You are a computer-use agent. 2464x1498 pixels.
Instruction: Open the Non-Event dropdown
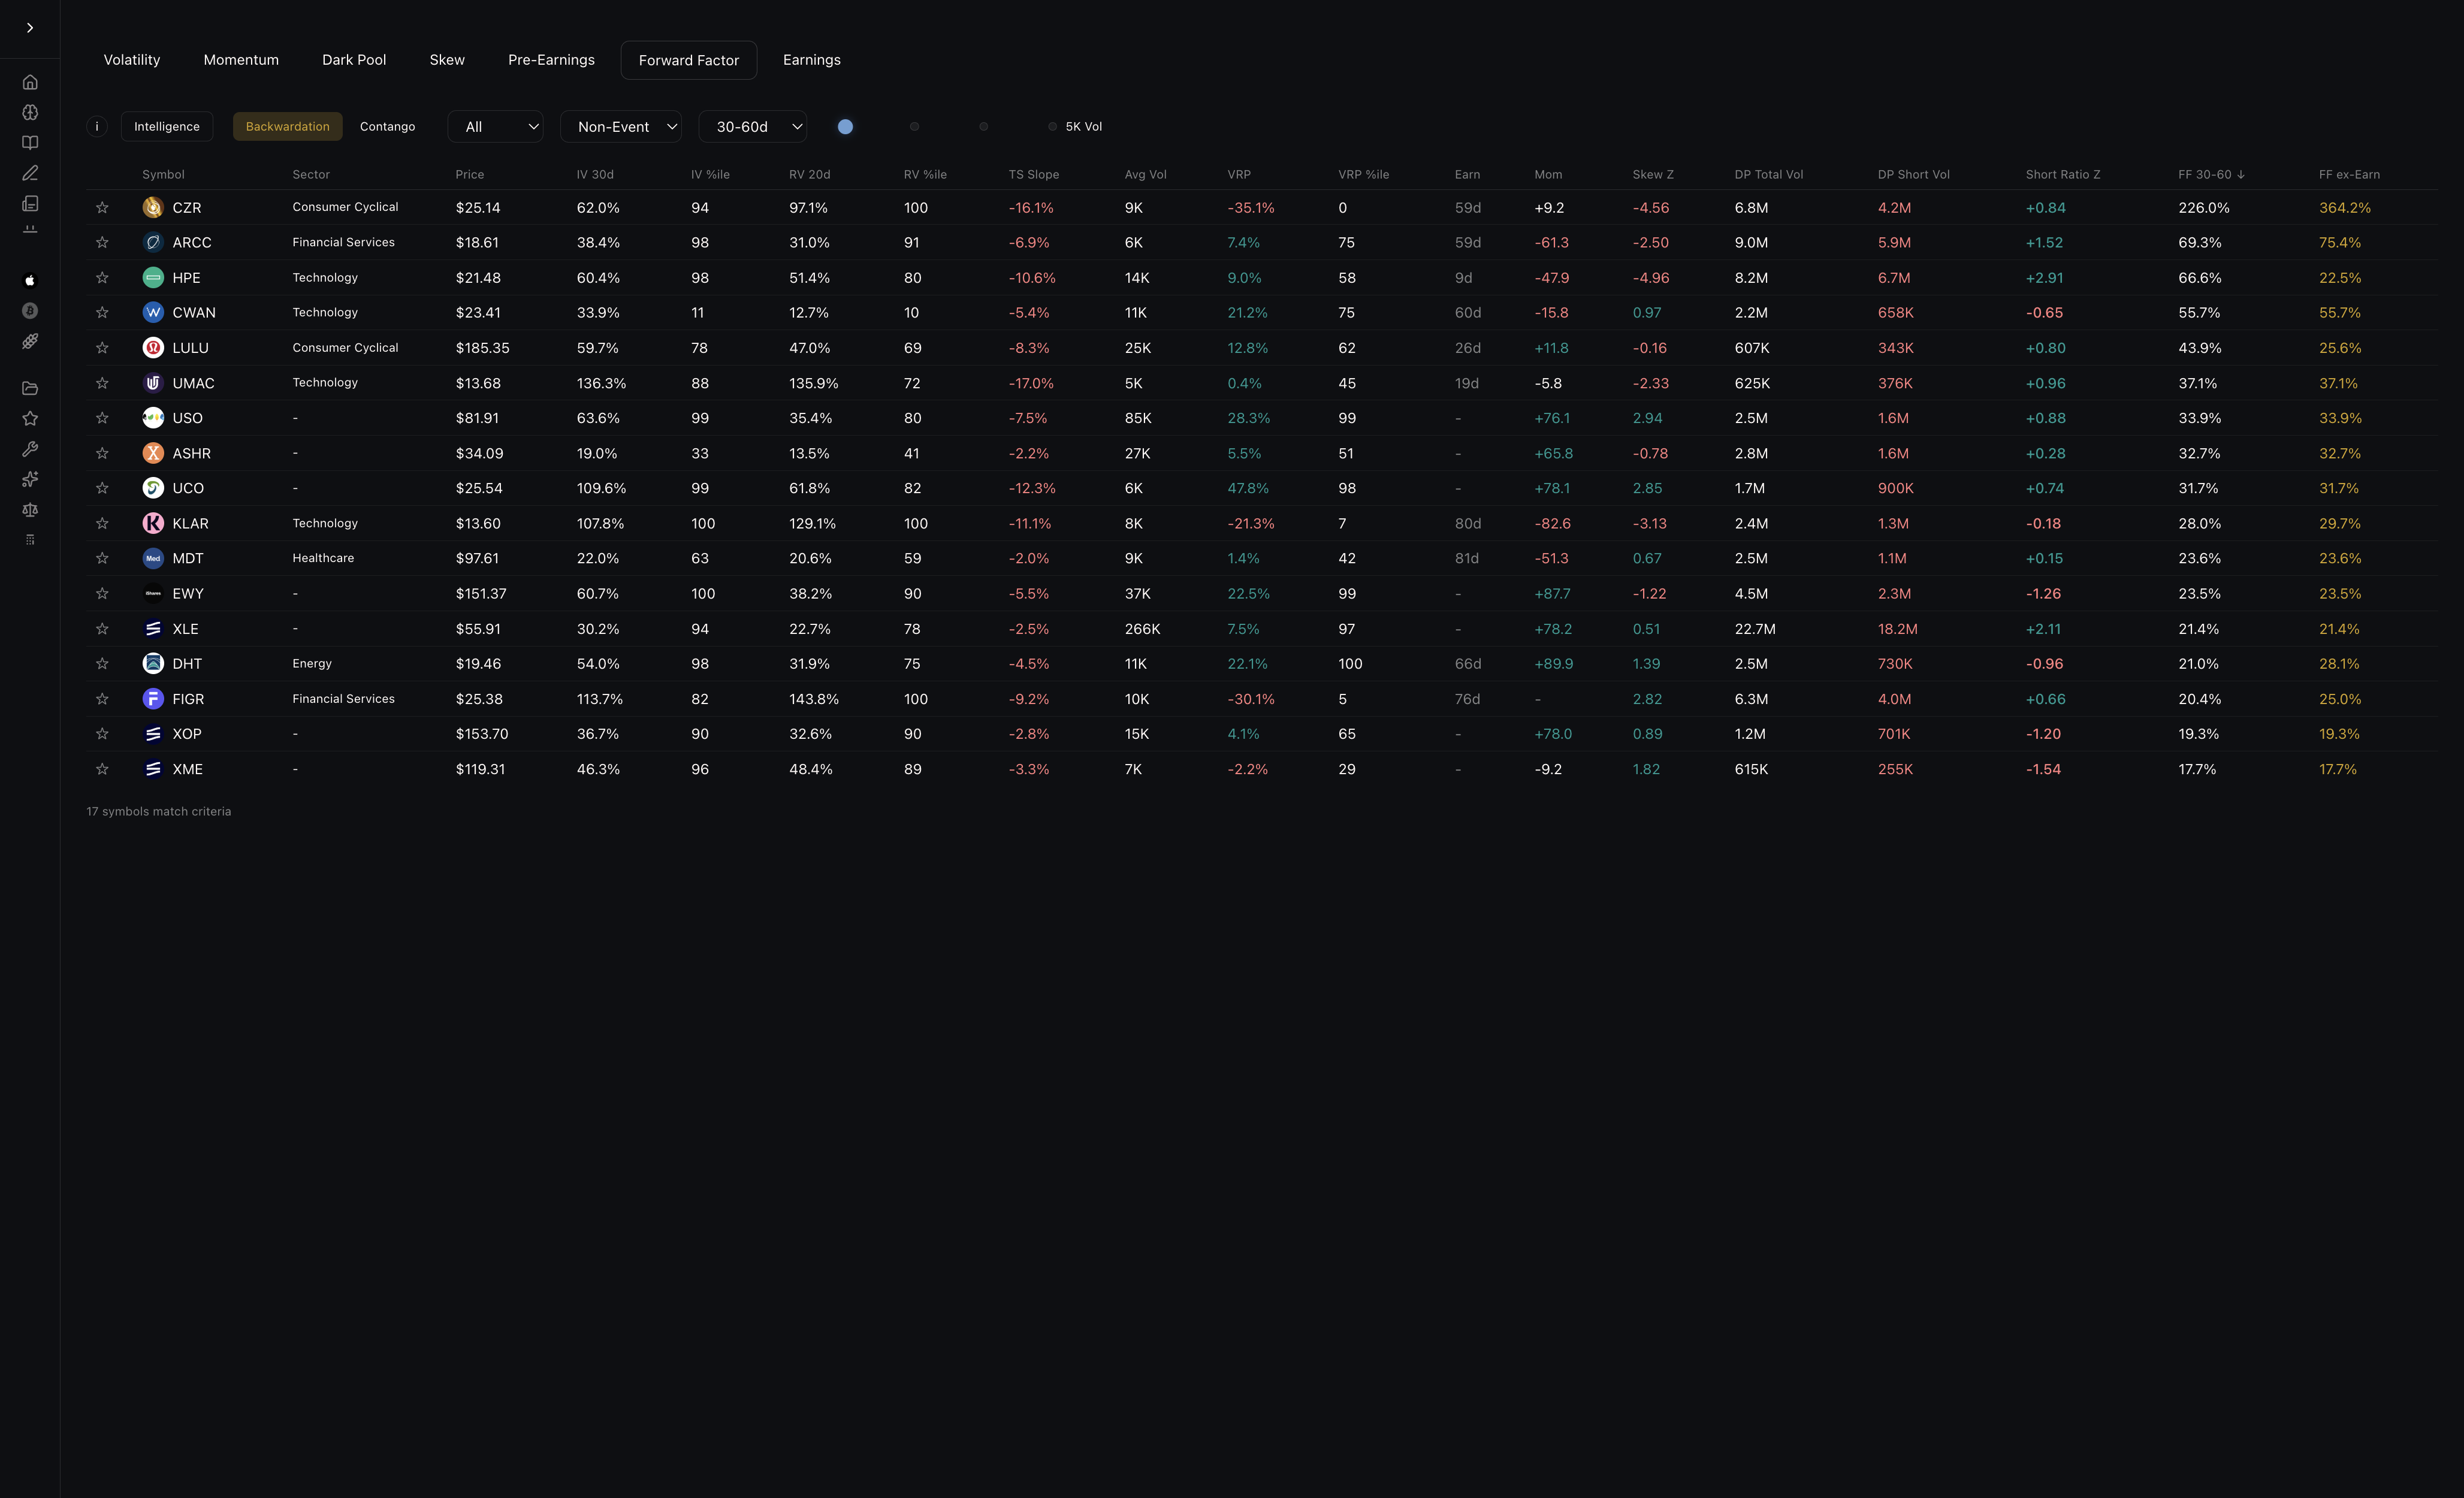coord(621,126)
